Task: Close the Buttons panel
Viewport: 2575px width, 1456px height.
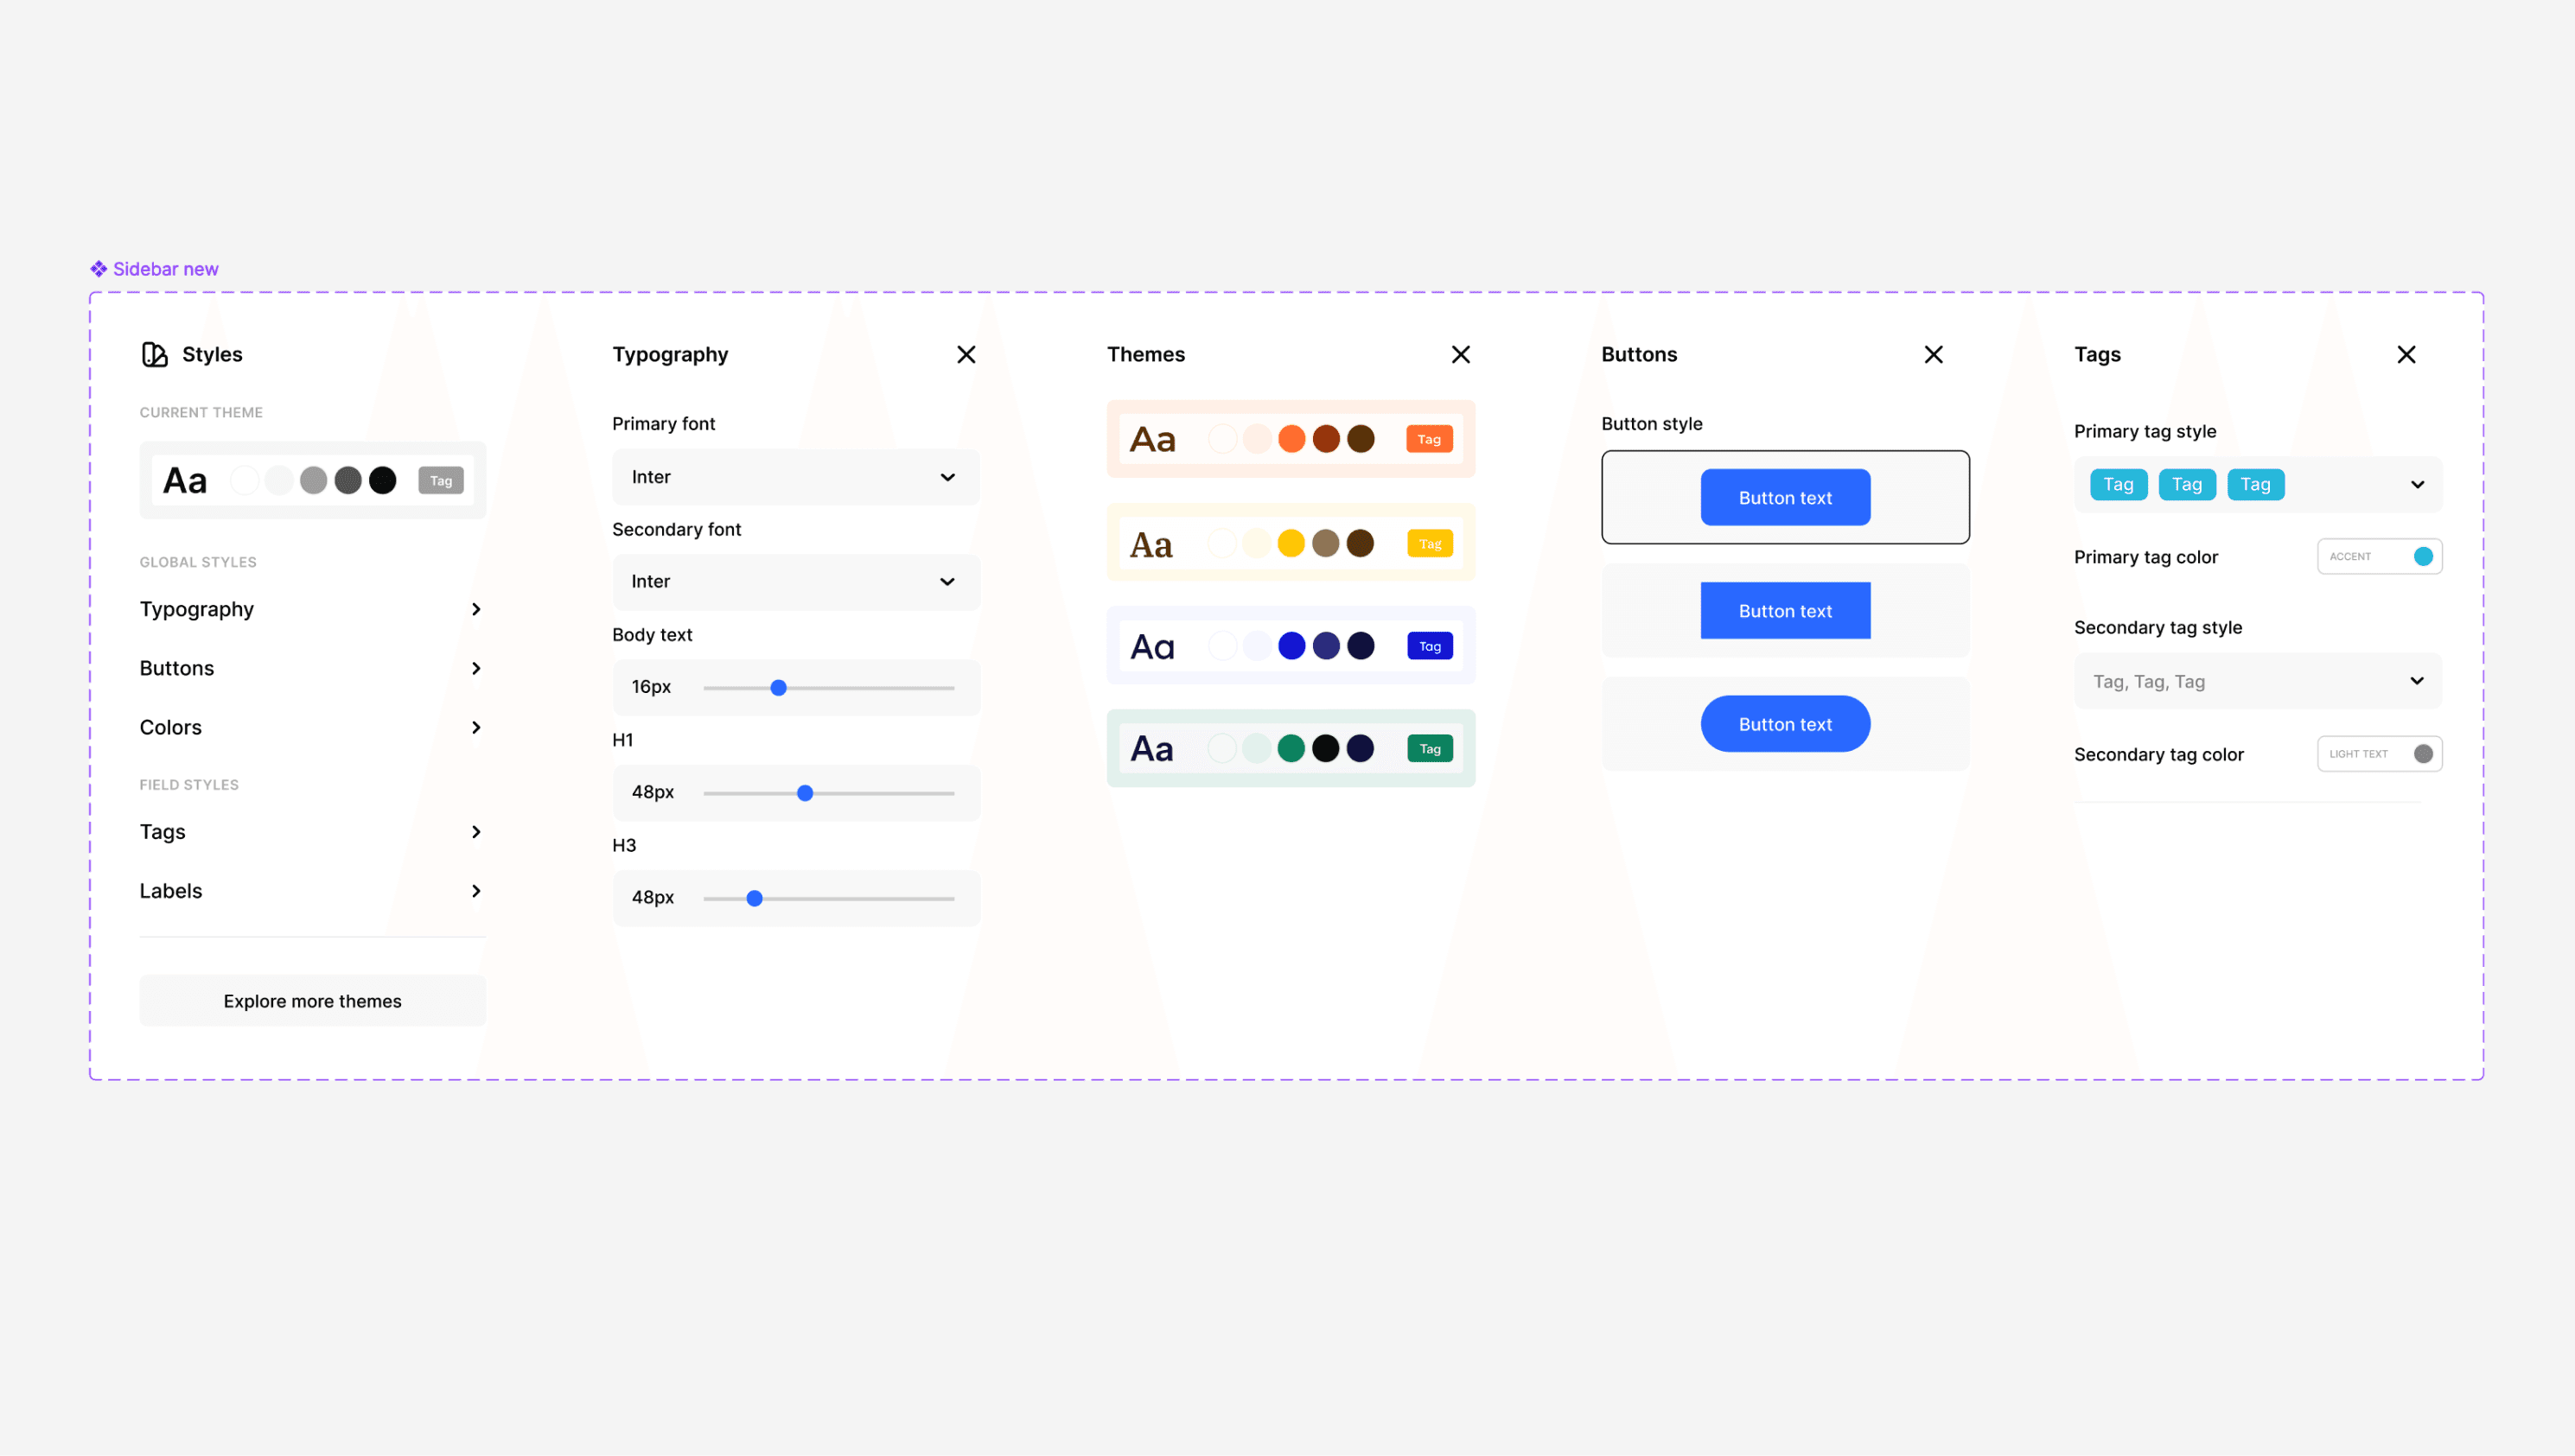Action: tap(1933, 354)
